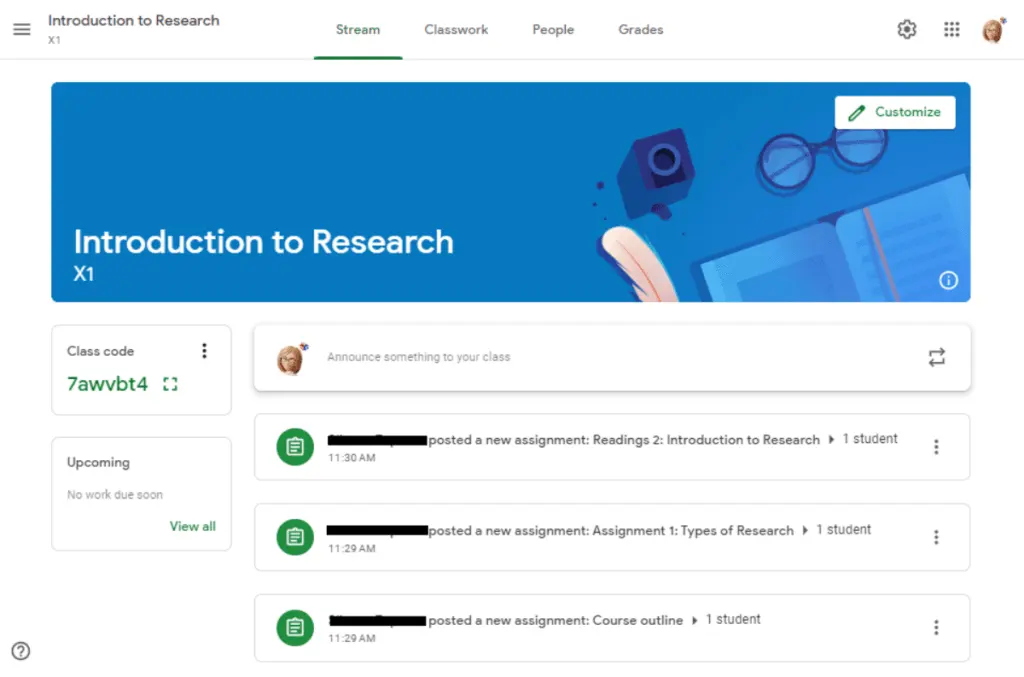Open class settings gear icon

[x=906, y=29]
